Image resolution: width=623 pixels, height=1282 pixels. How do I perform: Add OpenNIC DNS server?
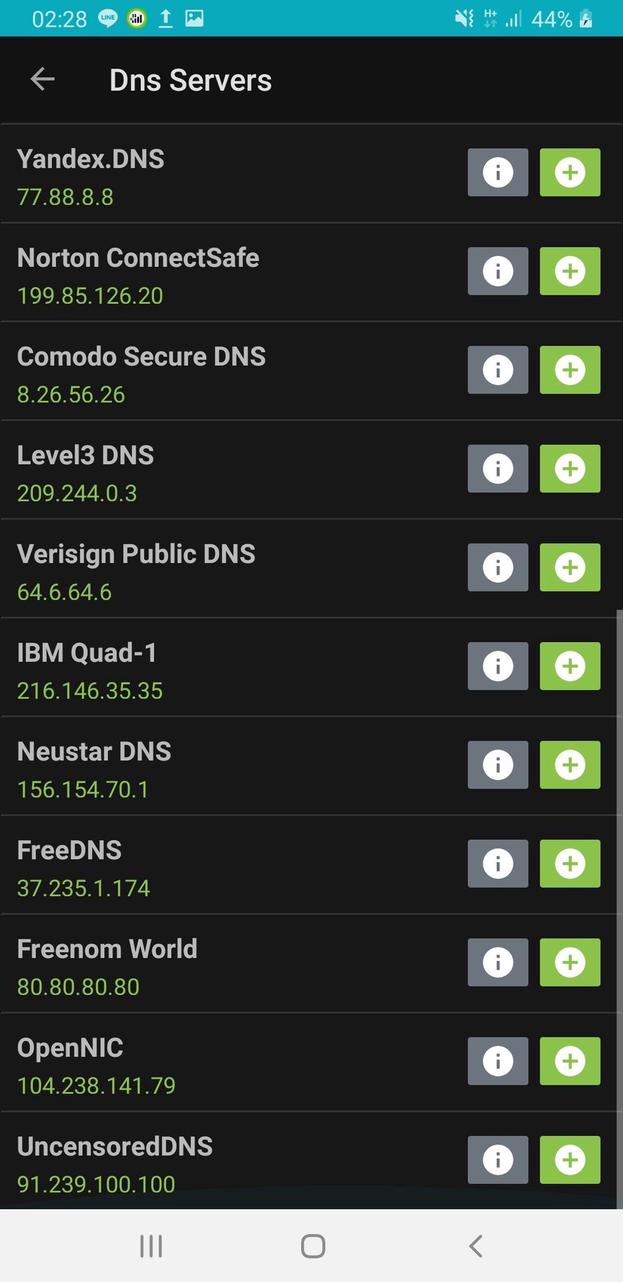570,1061
